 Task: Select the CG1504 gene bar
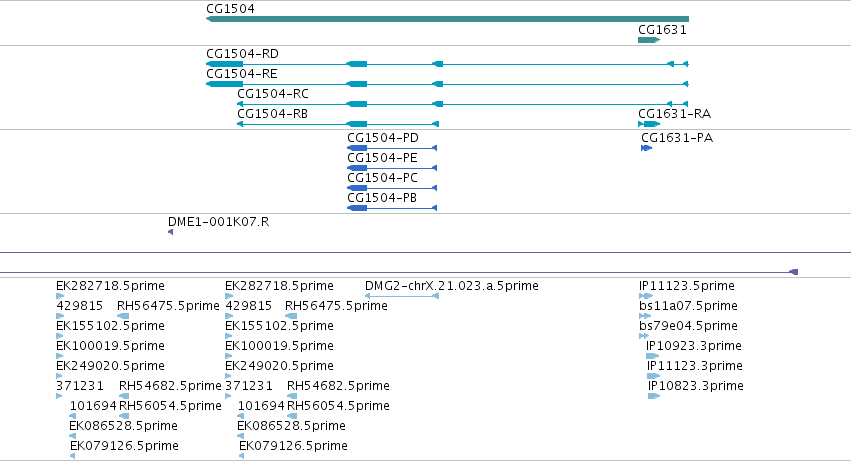point(447,19)
